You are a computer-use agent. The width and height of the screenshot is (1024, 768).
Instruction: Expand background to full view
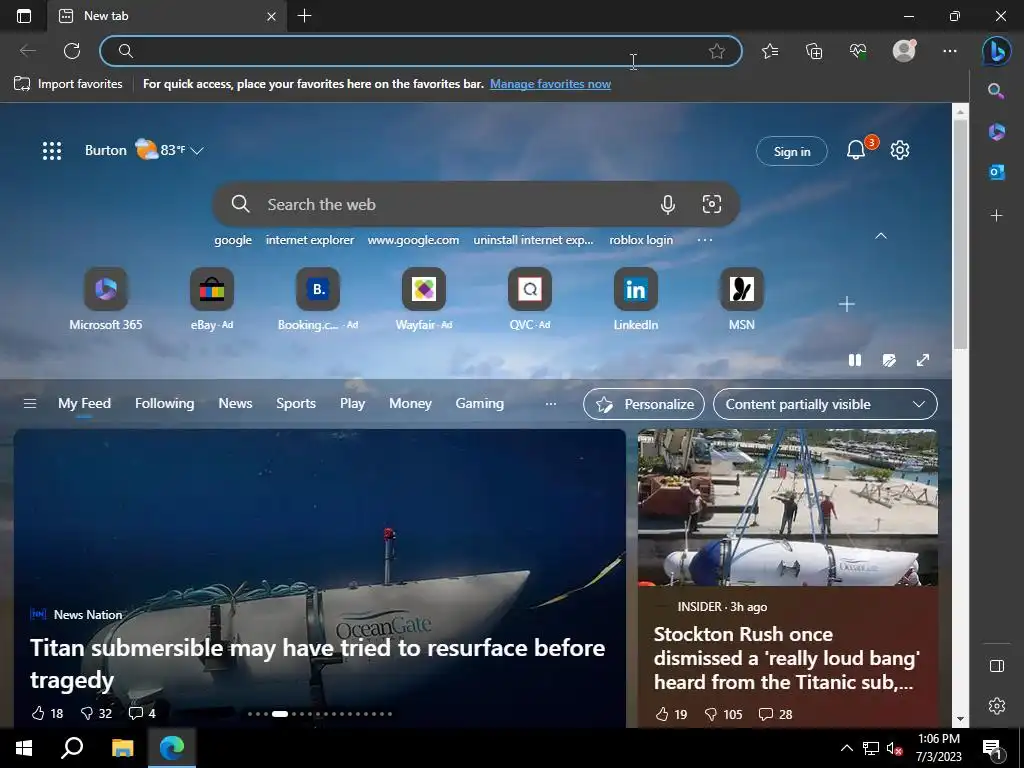pos(923,360)
